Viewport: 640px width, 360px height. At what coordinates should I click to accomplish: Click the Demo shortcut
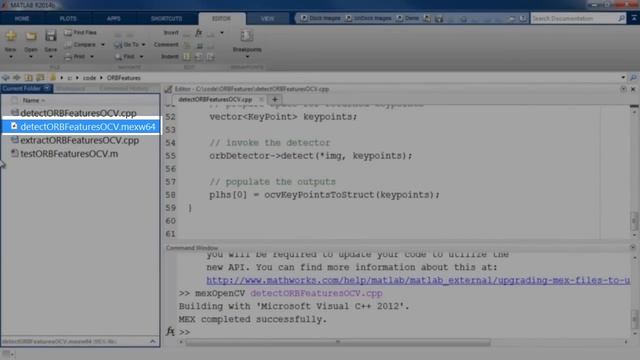408,18
